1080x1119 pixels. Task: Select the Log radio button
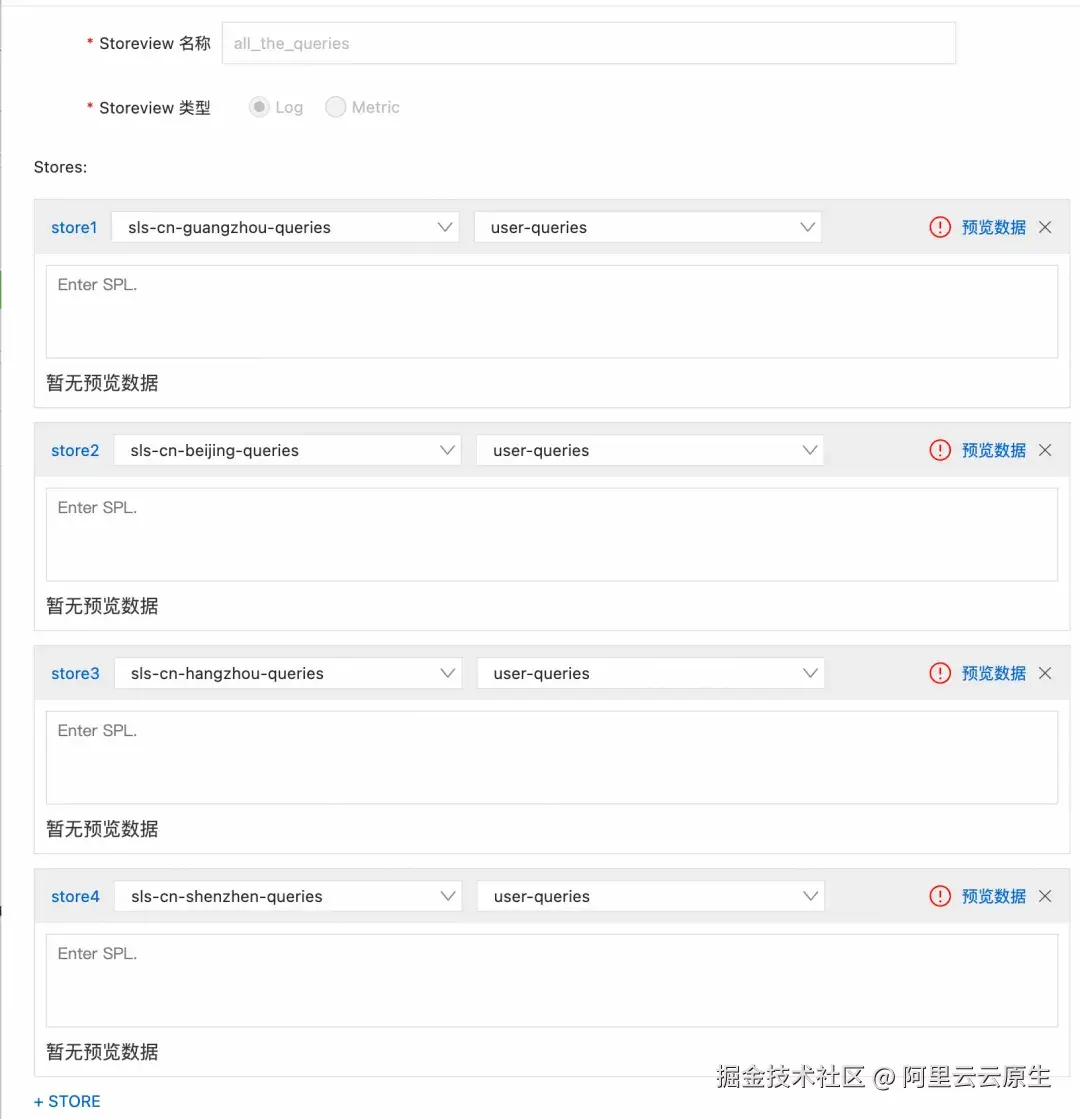(x=259, y=107)
